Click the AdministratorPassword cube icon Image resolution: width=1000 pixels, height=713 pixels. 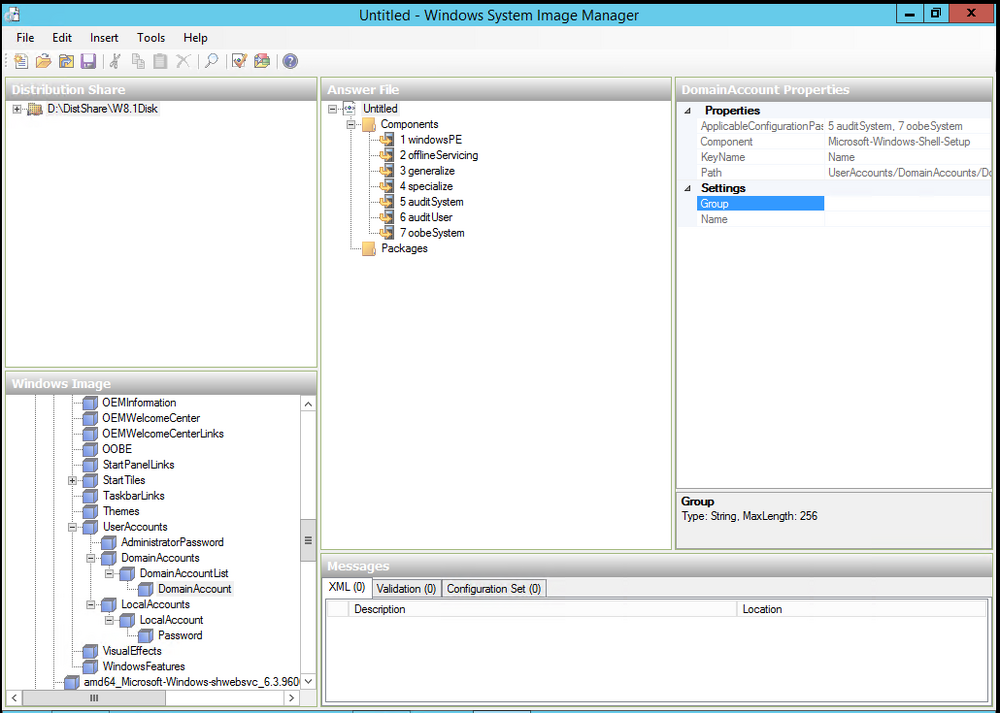pyautogui.click(x=109, y=543)
